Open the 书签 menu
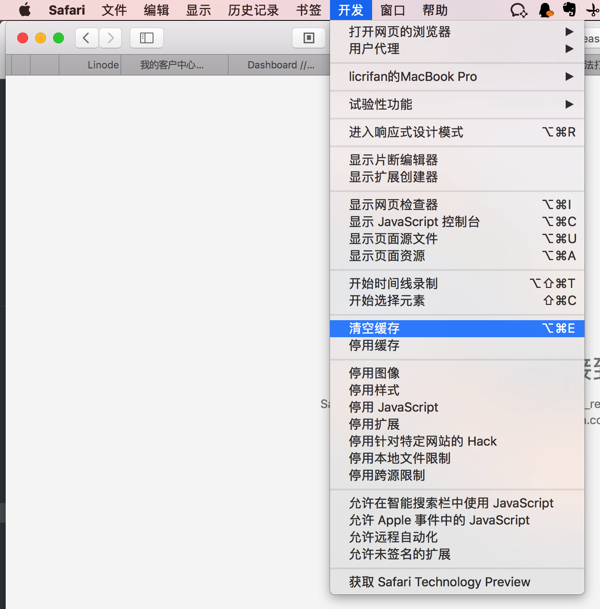600x609 pixels. (x=309, y=10)
